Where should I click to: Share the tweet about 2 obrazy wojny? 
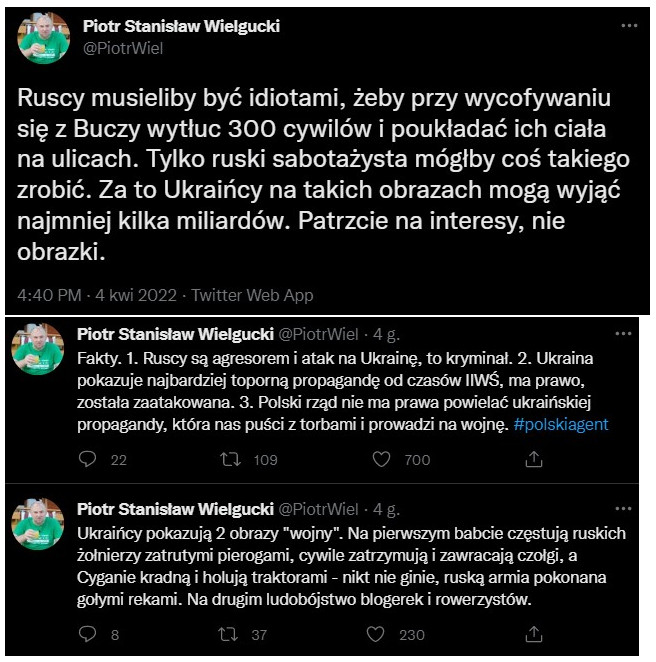[x=534, y=634]
